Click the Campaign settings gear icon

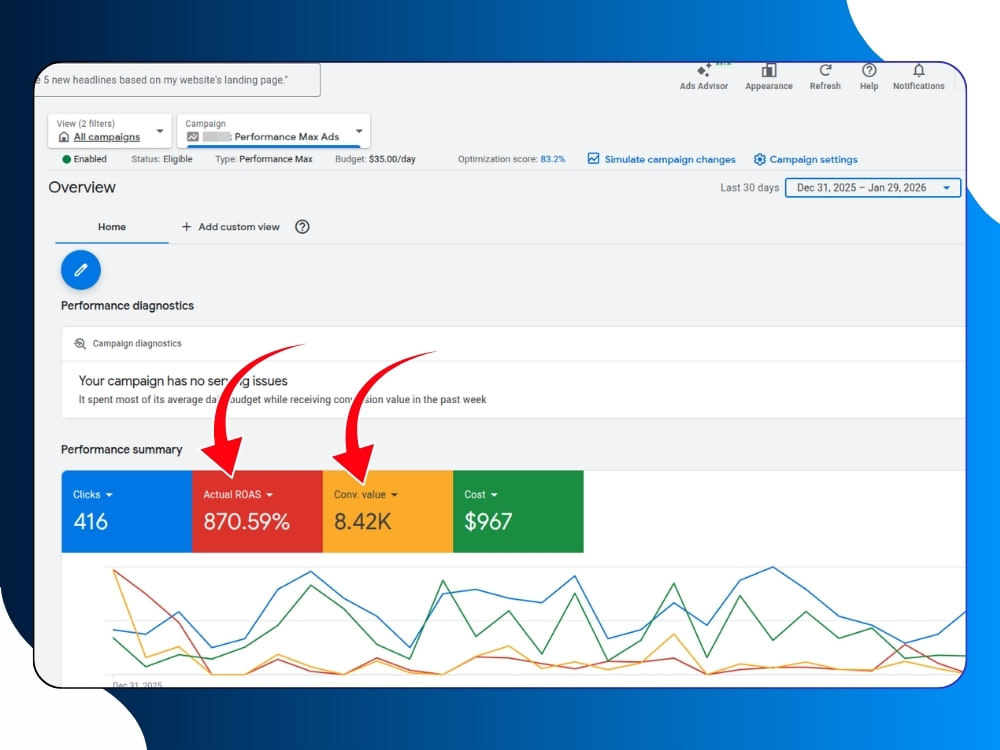759,159
